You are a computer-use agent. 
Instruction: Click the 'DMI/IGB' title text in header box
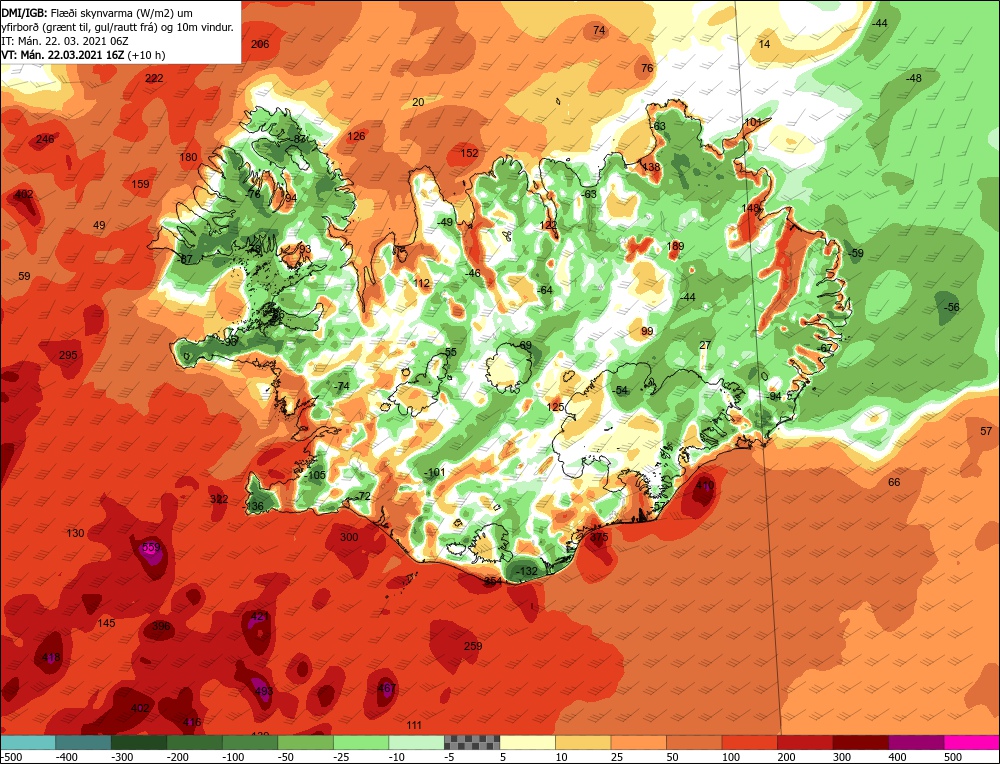(22, 13)
